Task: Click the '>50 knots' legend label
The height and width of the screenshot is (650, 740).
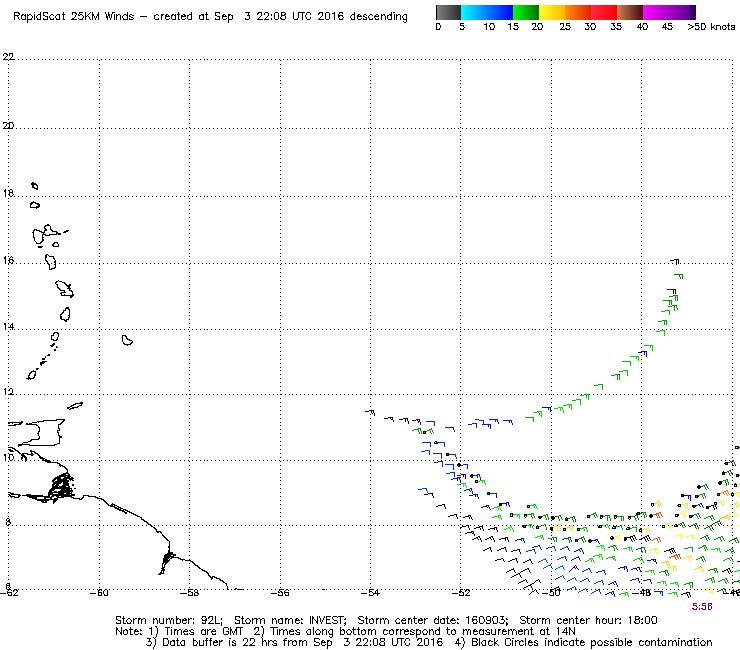Action: pos(711,27)
